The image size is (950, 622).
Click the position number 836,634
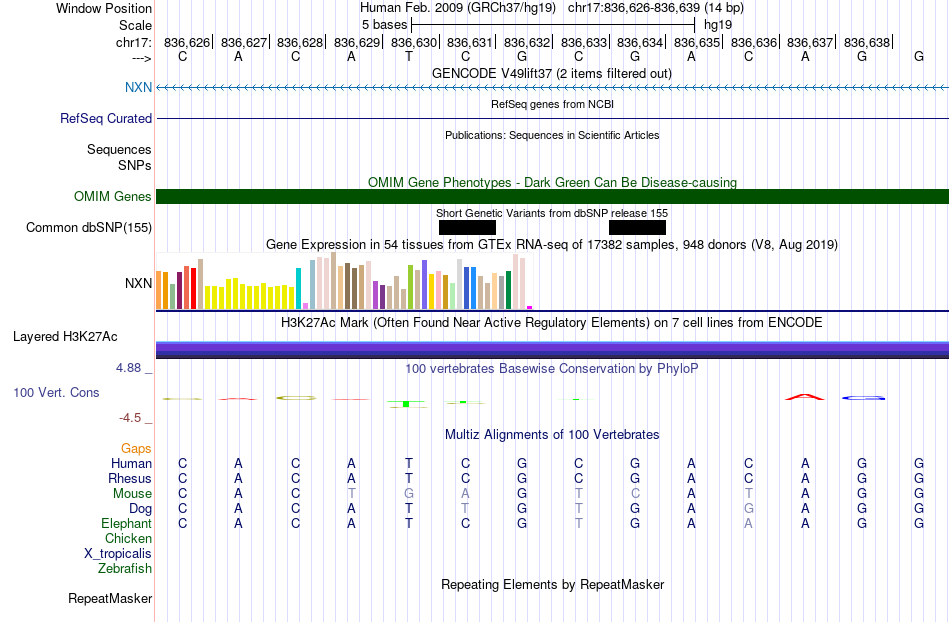tap(640, 42)
